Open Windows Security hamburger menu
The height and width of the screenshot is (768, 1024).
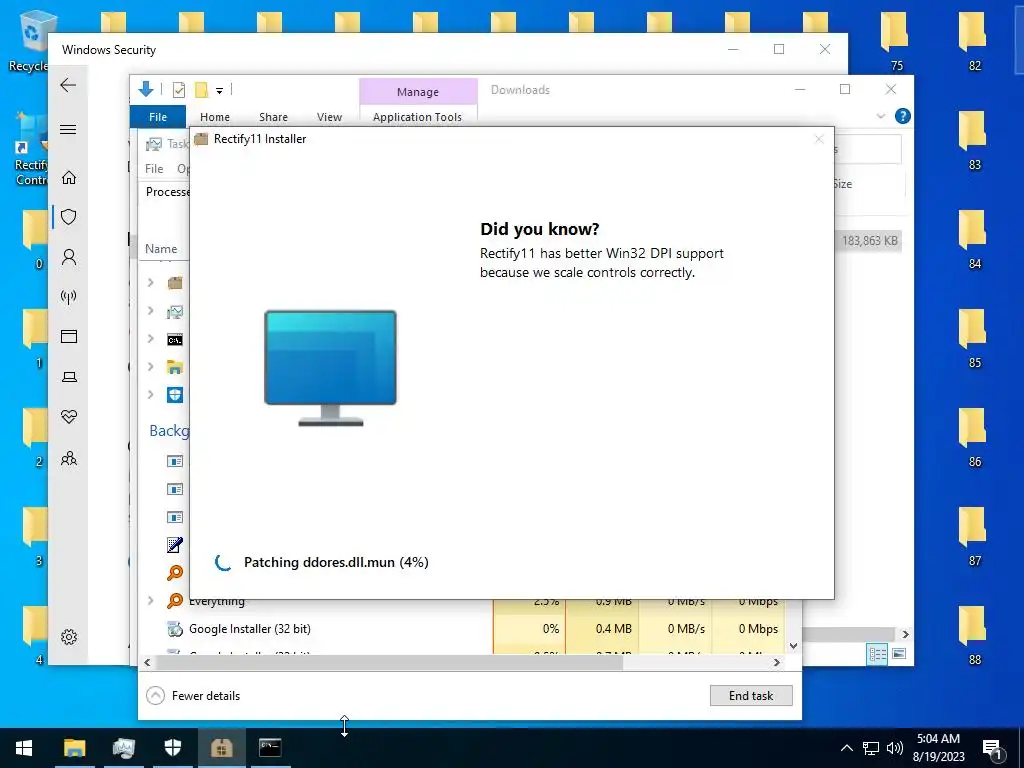68,129
